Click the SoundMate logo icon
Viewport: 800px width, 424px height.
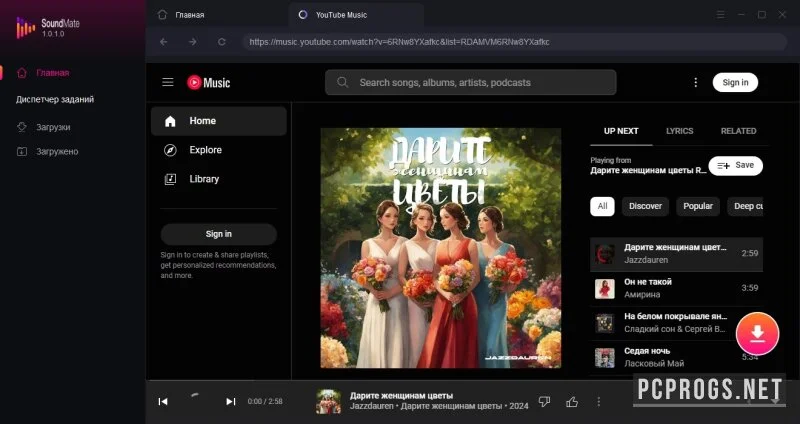(26, 28)
